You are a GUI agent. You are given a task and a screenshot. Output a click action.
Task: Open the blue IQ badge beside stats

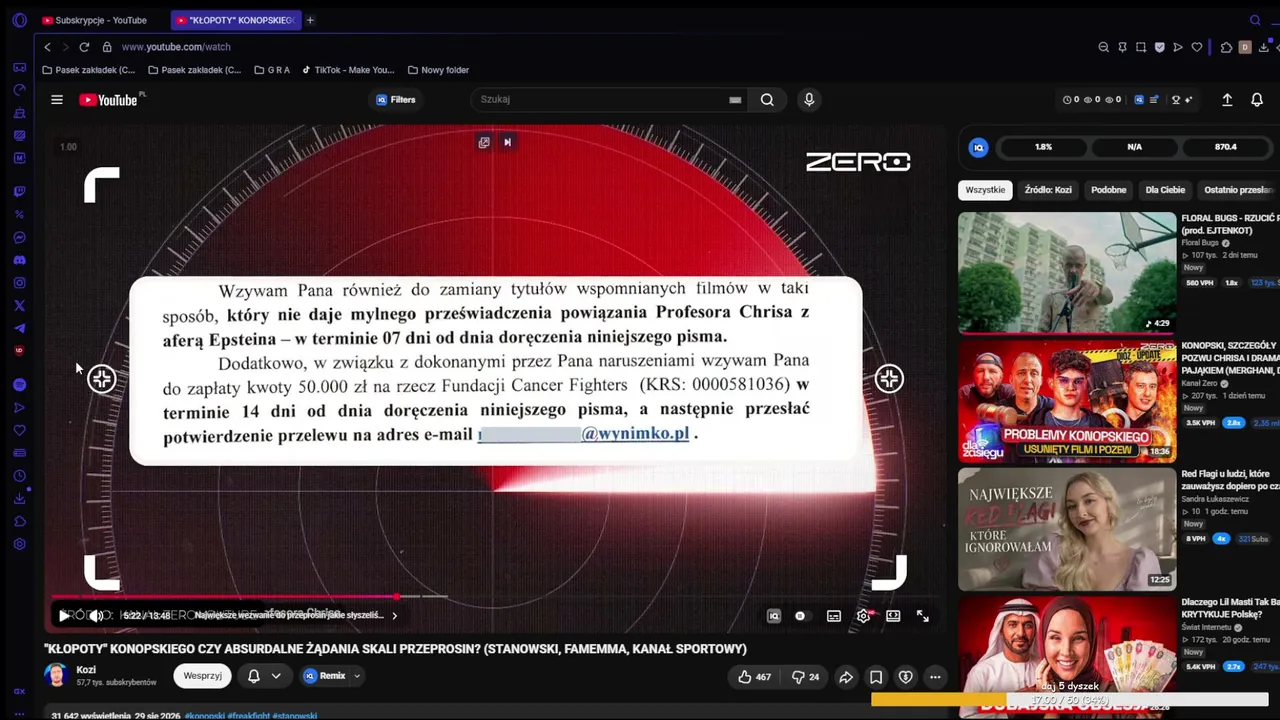pos(979,147)
